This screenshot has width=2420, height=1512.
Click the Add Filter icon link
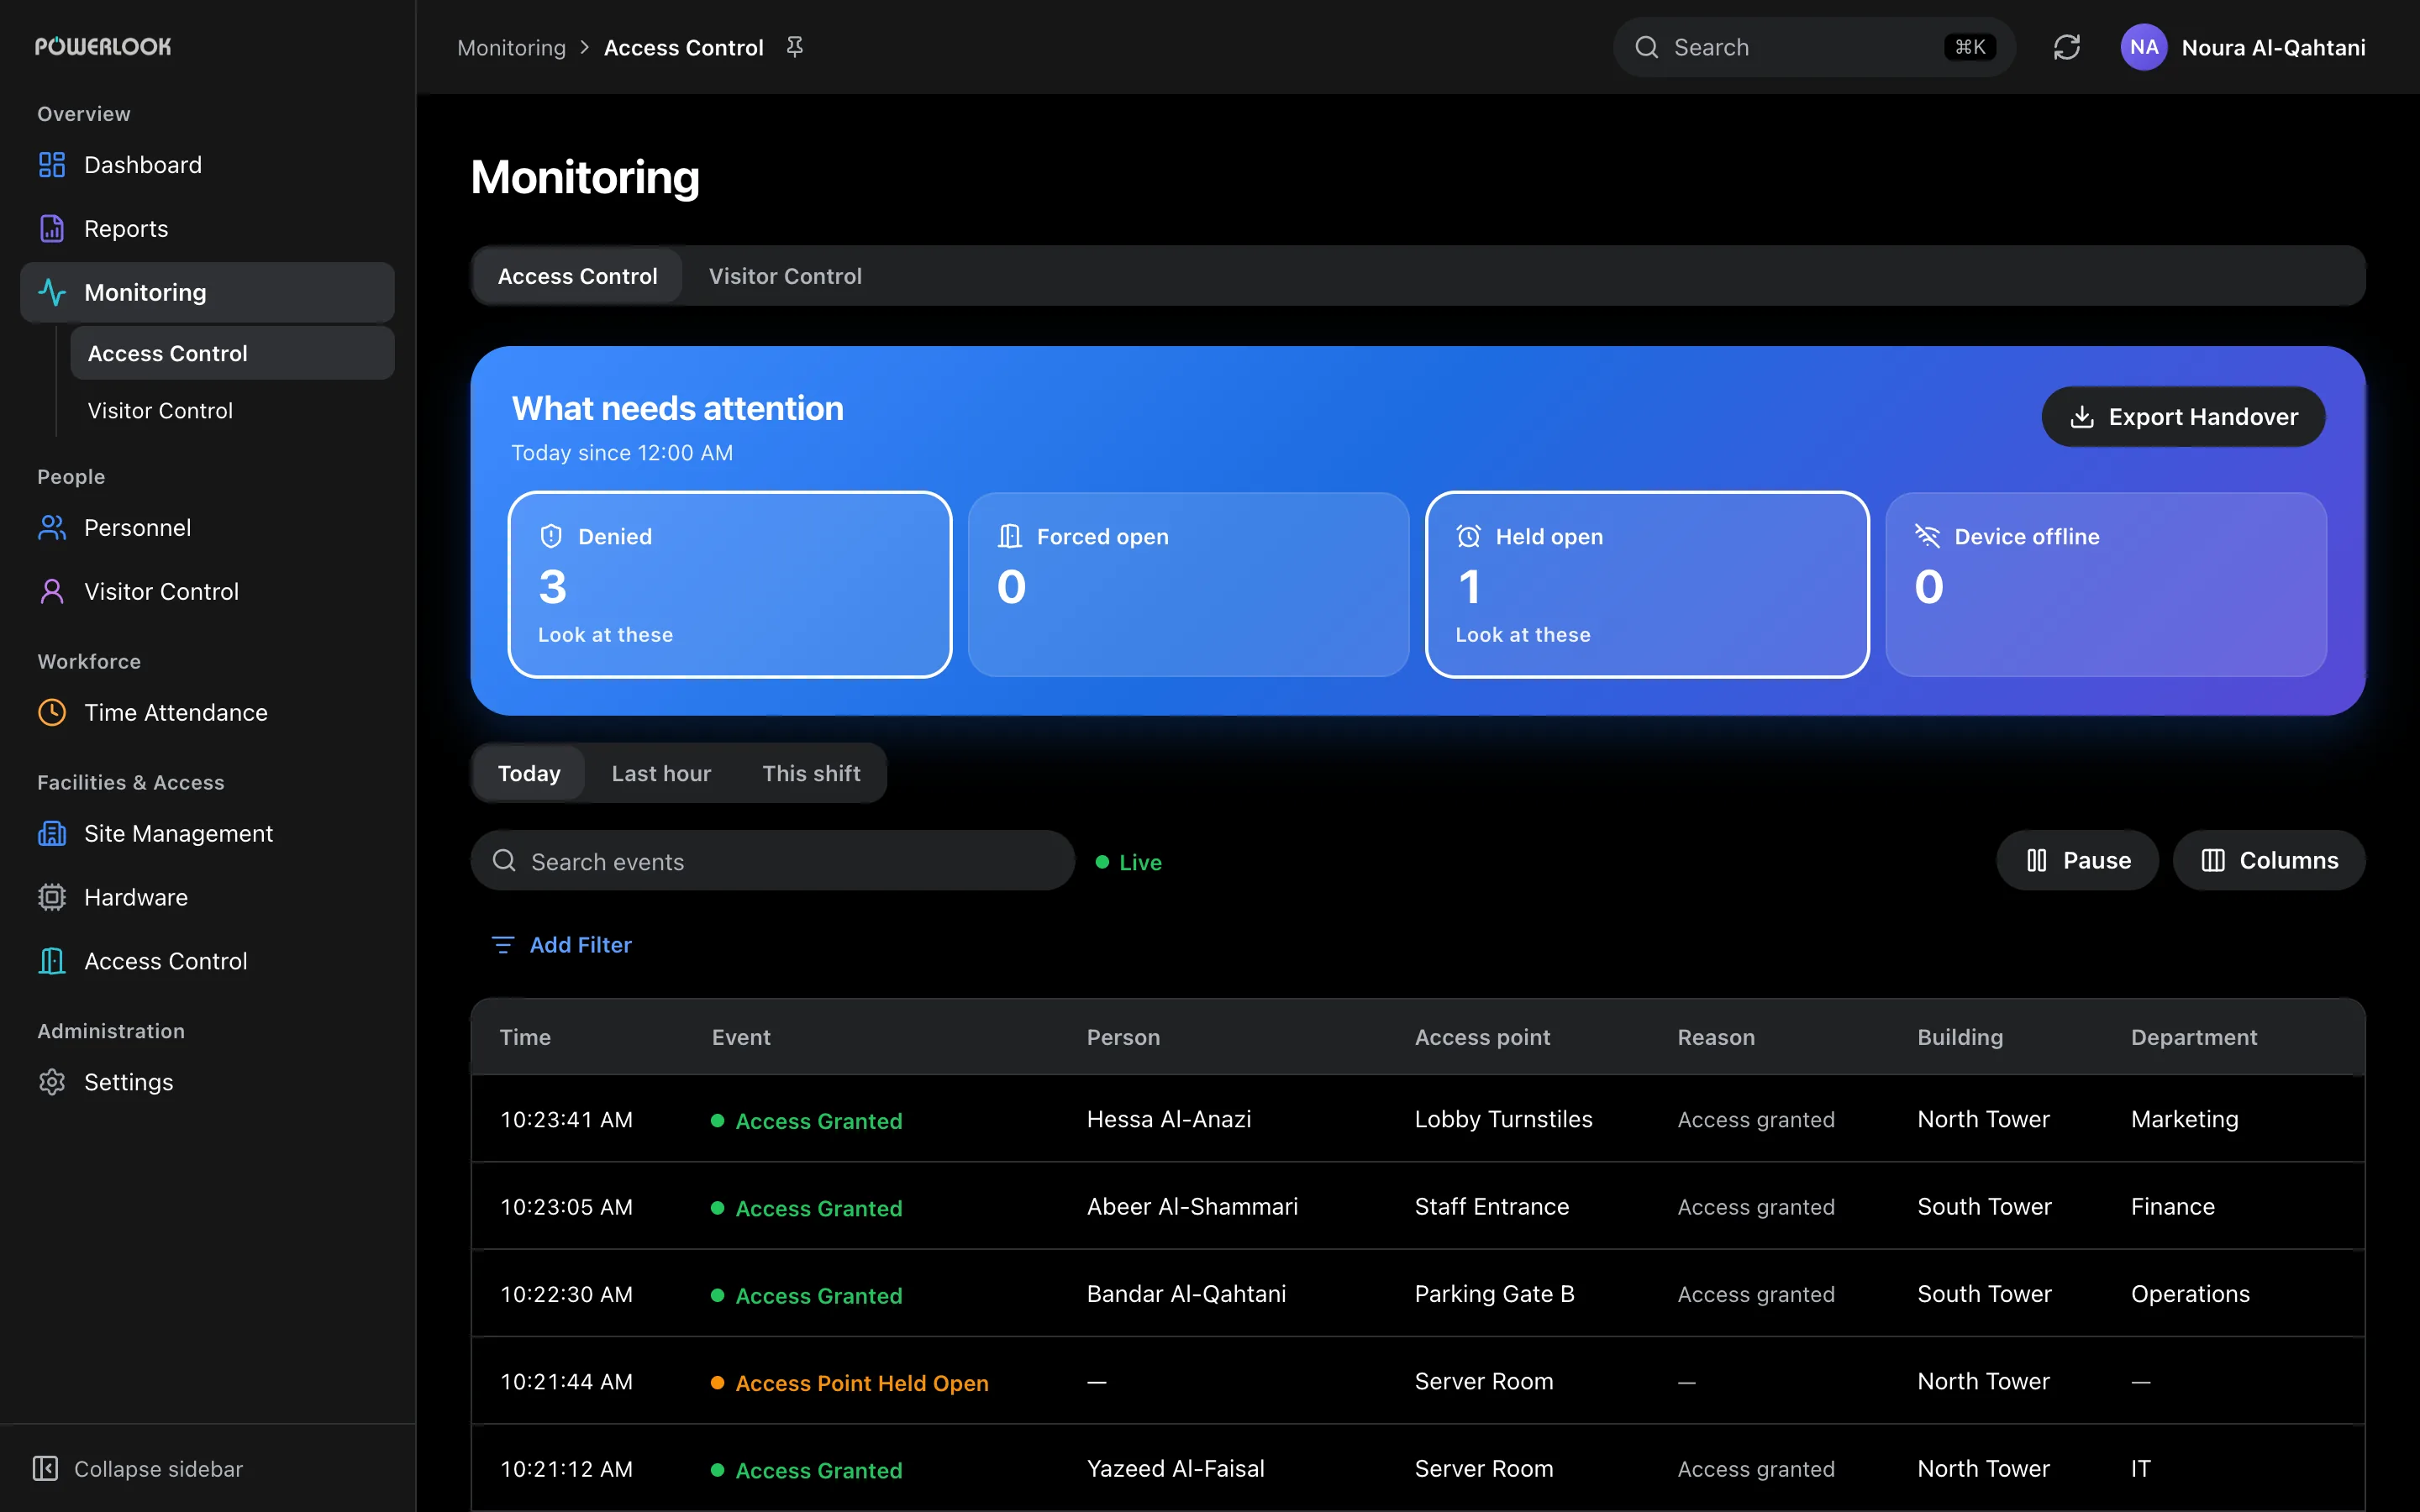click(x=561, y=945)
